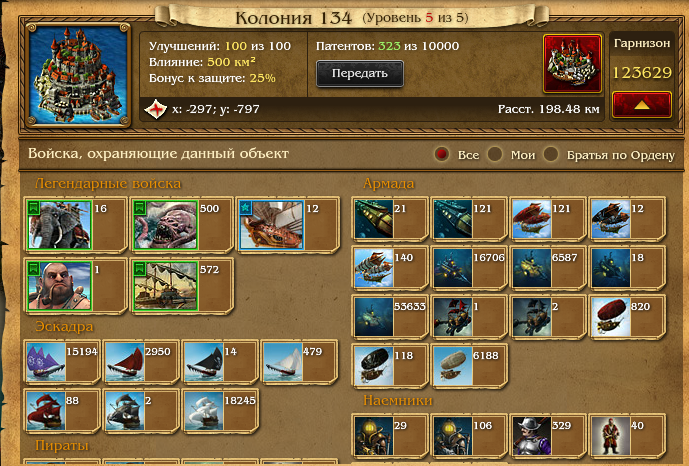Click the kraken monster unit with 500
This screenshot has height=466, width=689.
point(166,225)
